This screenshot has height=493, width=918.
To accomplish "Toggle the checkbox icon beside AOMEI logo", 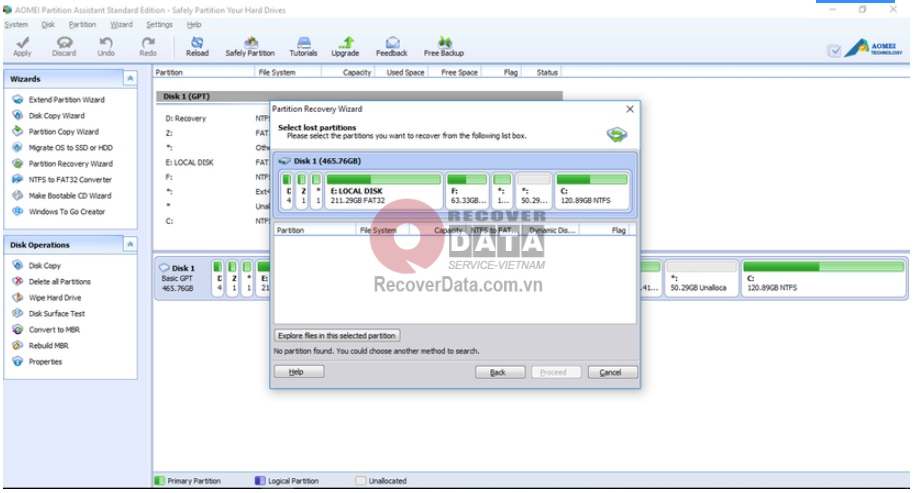I will pyautogui.click(x=834, y=51).
